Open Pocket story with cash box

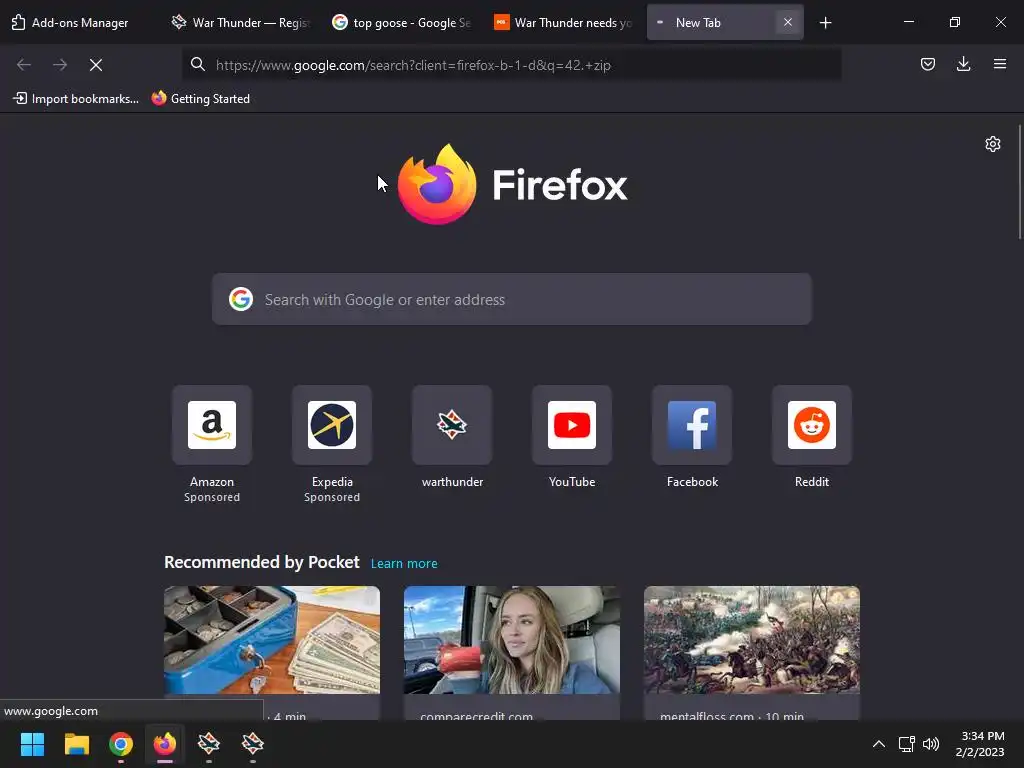[272, 640]
